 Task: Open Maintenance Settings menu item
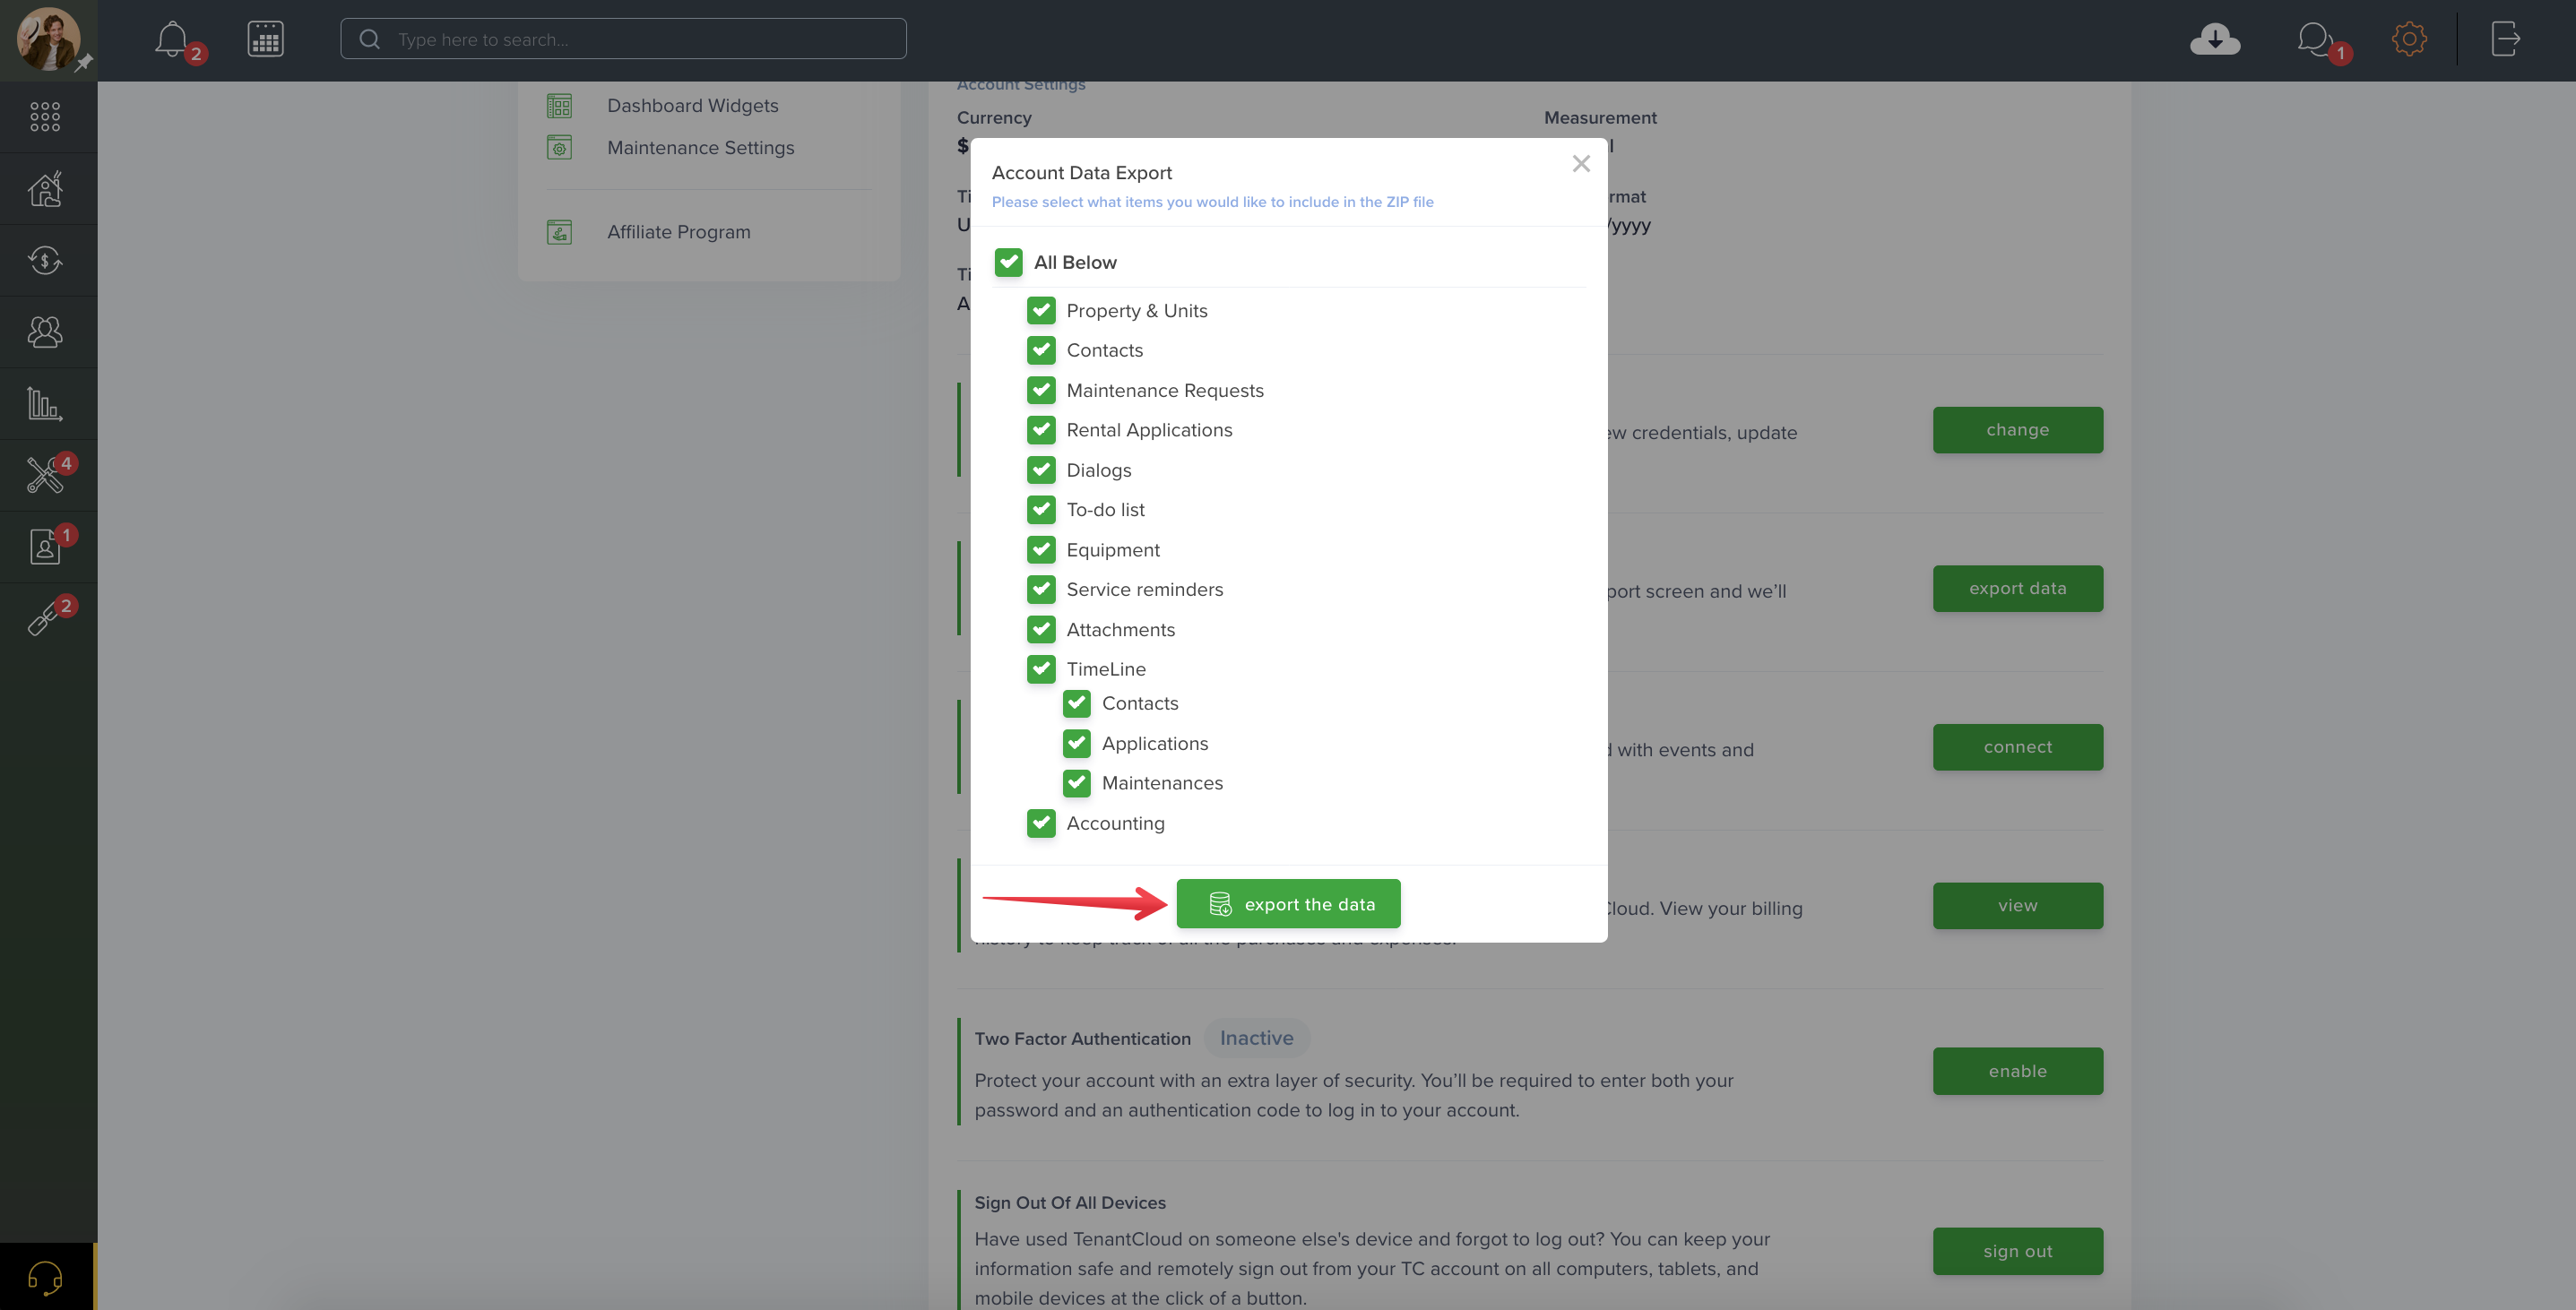point(700,148)
